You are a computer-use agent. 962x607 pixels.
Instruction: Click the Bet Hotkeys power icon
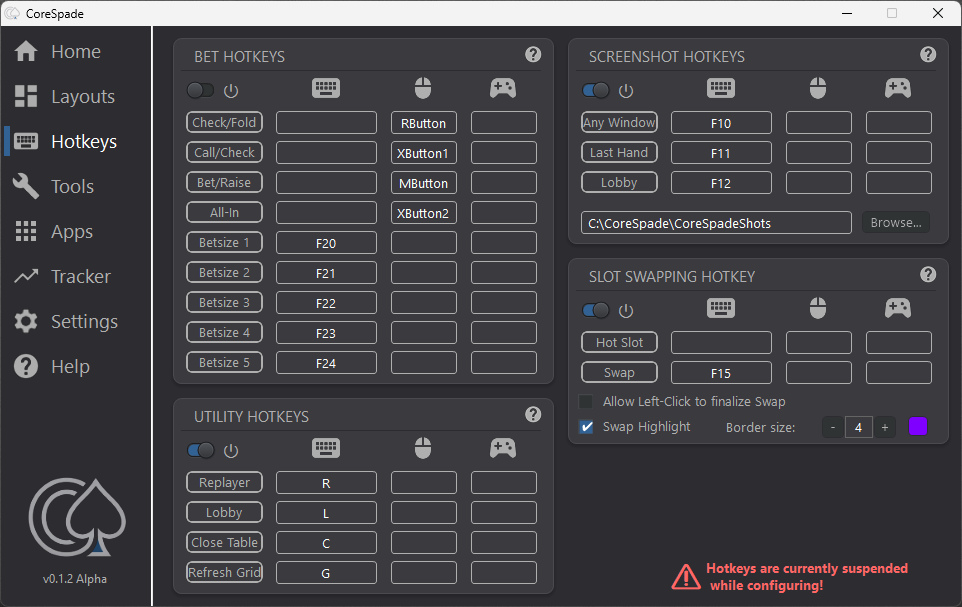tap(231, 91)
